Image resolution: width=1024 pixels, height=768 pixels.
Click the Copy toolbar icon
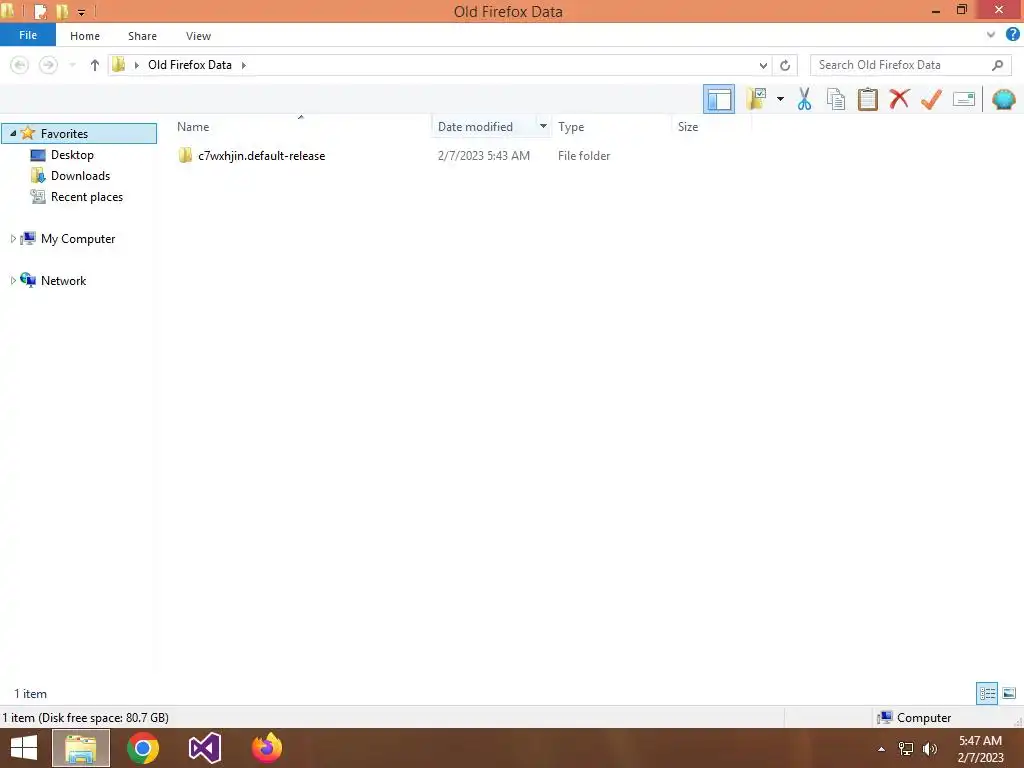(x=836, y=99)
